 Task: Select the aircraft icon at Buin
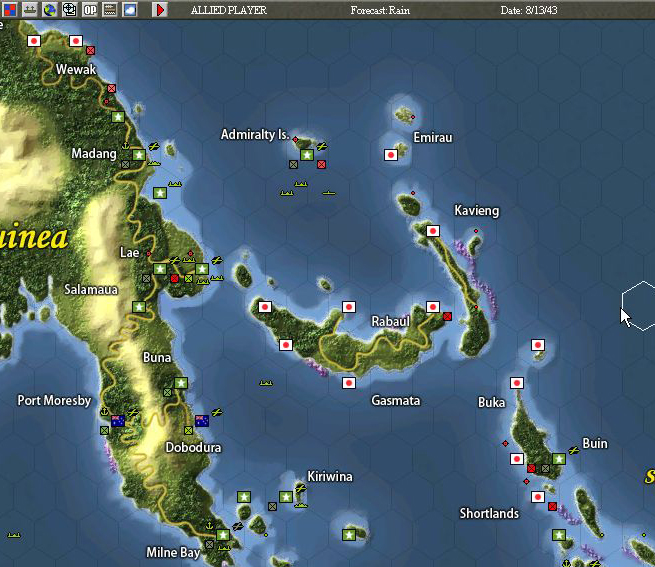tap(574, 450)
